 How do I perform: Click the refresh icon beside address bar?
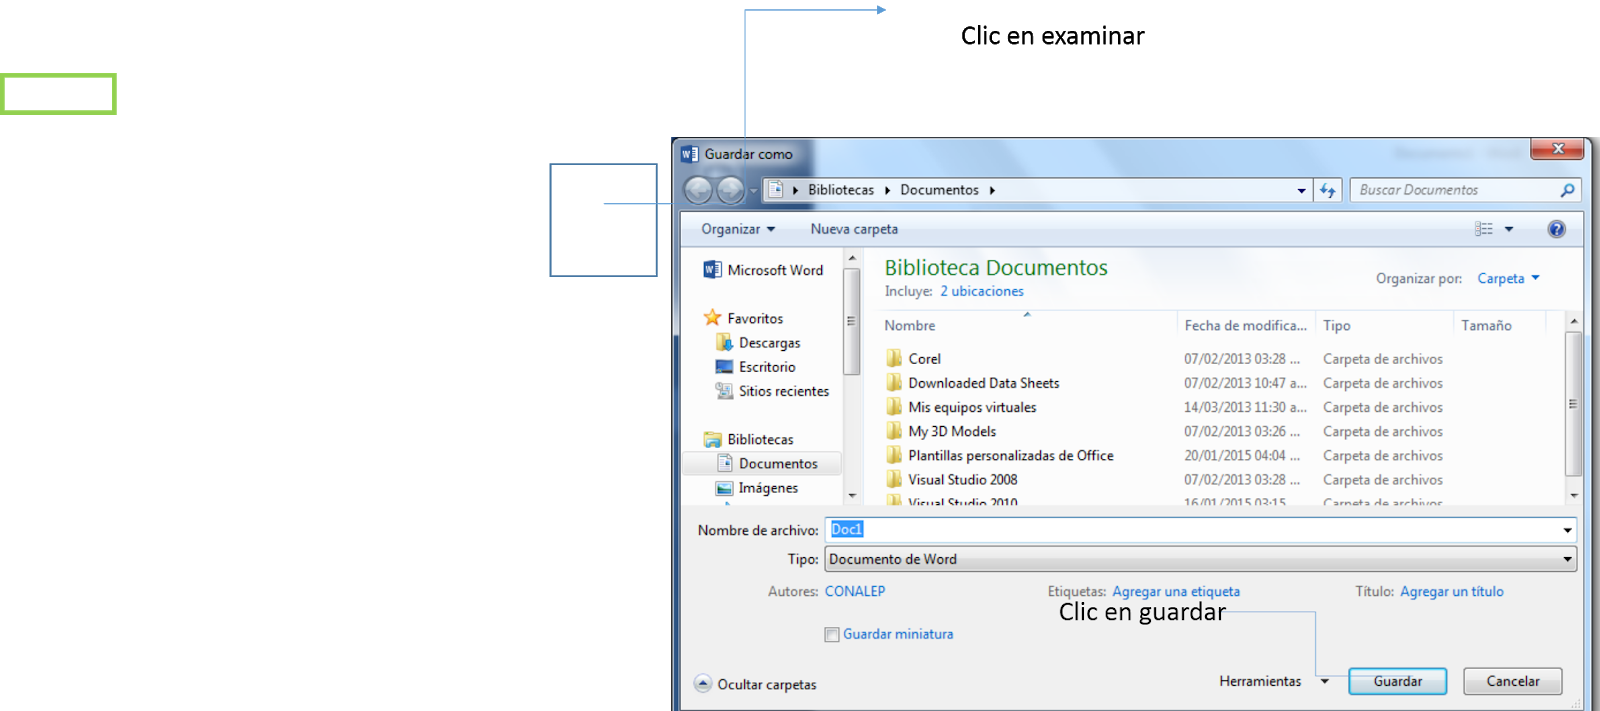[x=1328, y=190]
